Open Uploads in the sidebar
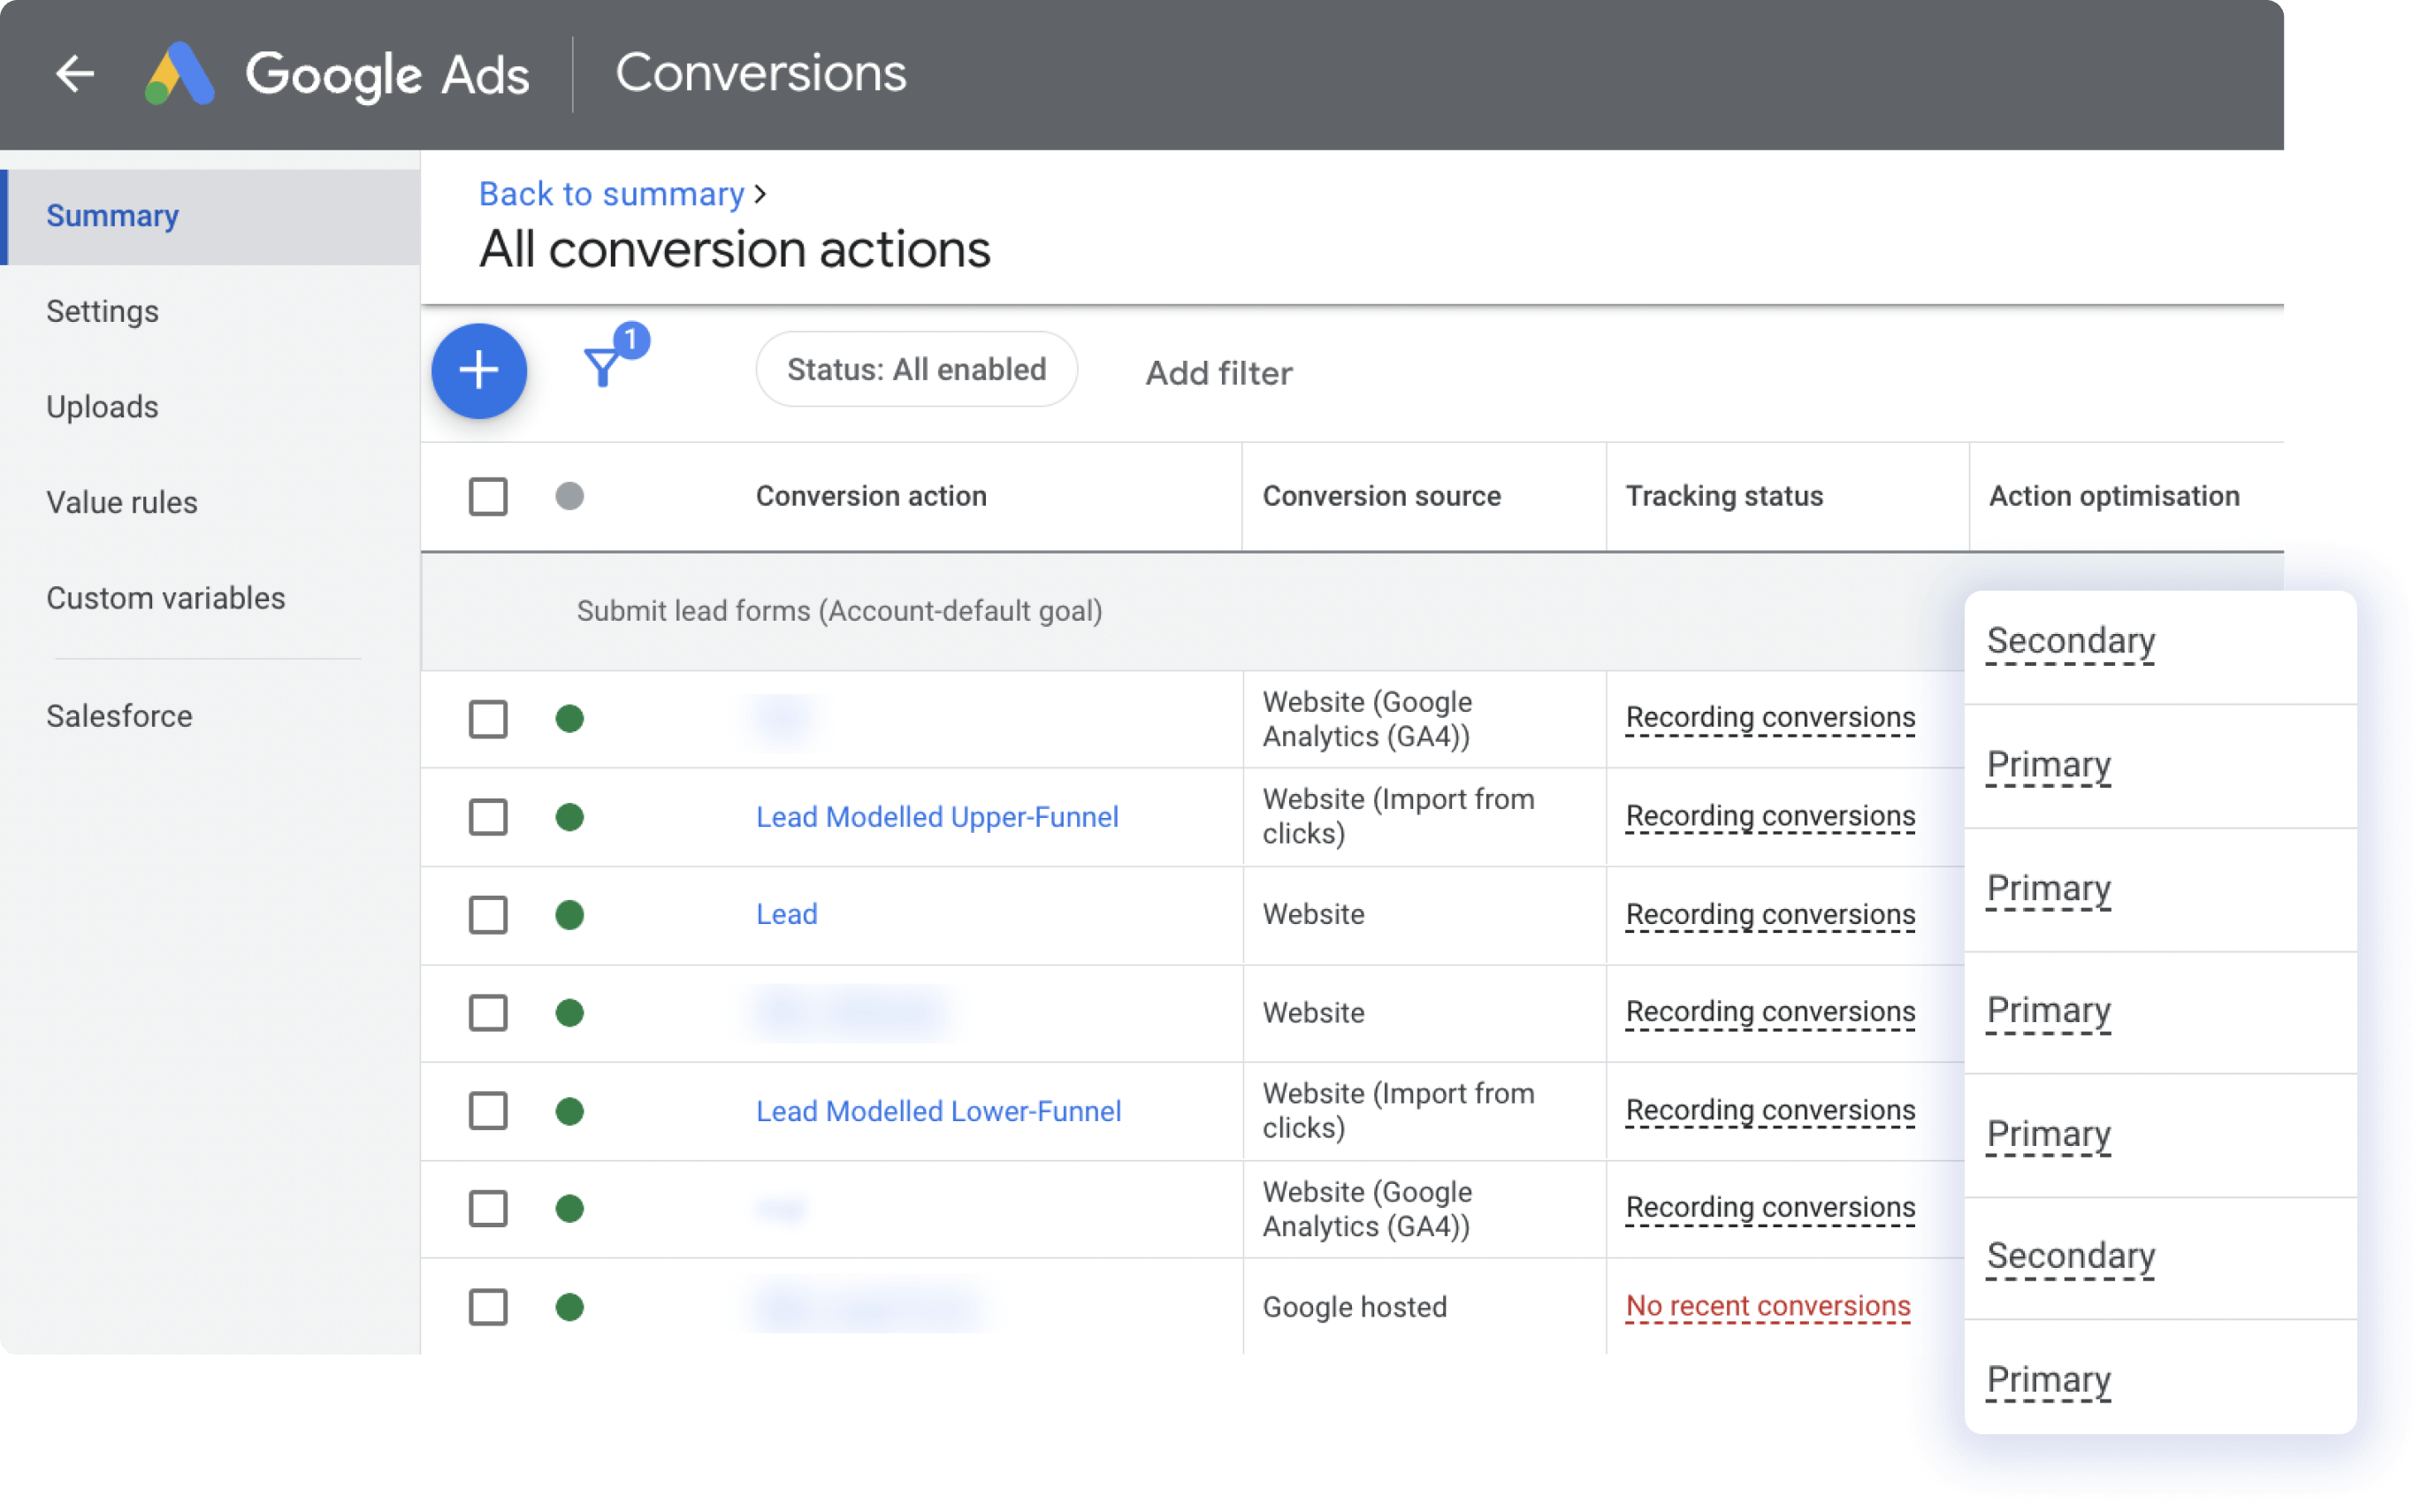The height and width of the screenshot is (1512, 2428). click(103, 407)
